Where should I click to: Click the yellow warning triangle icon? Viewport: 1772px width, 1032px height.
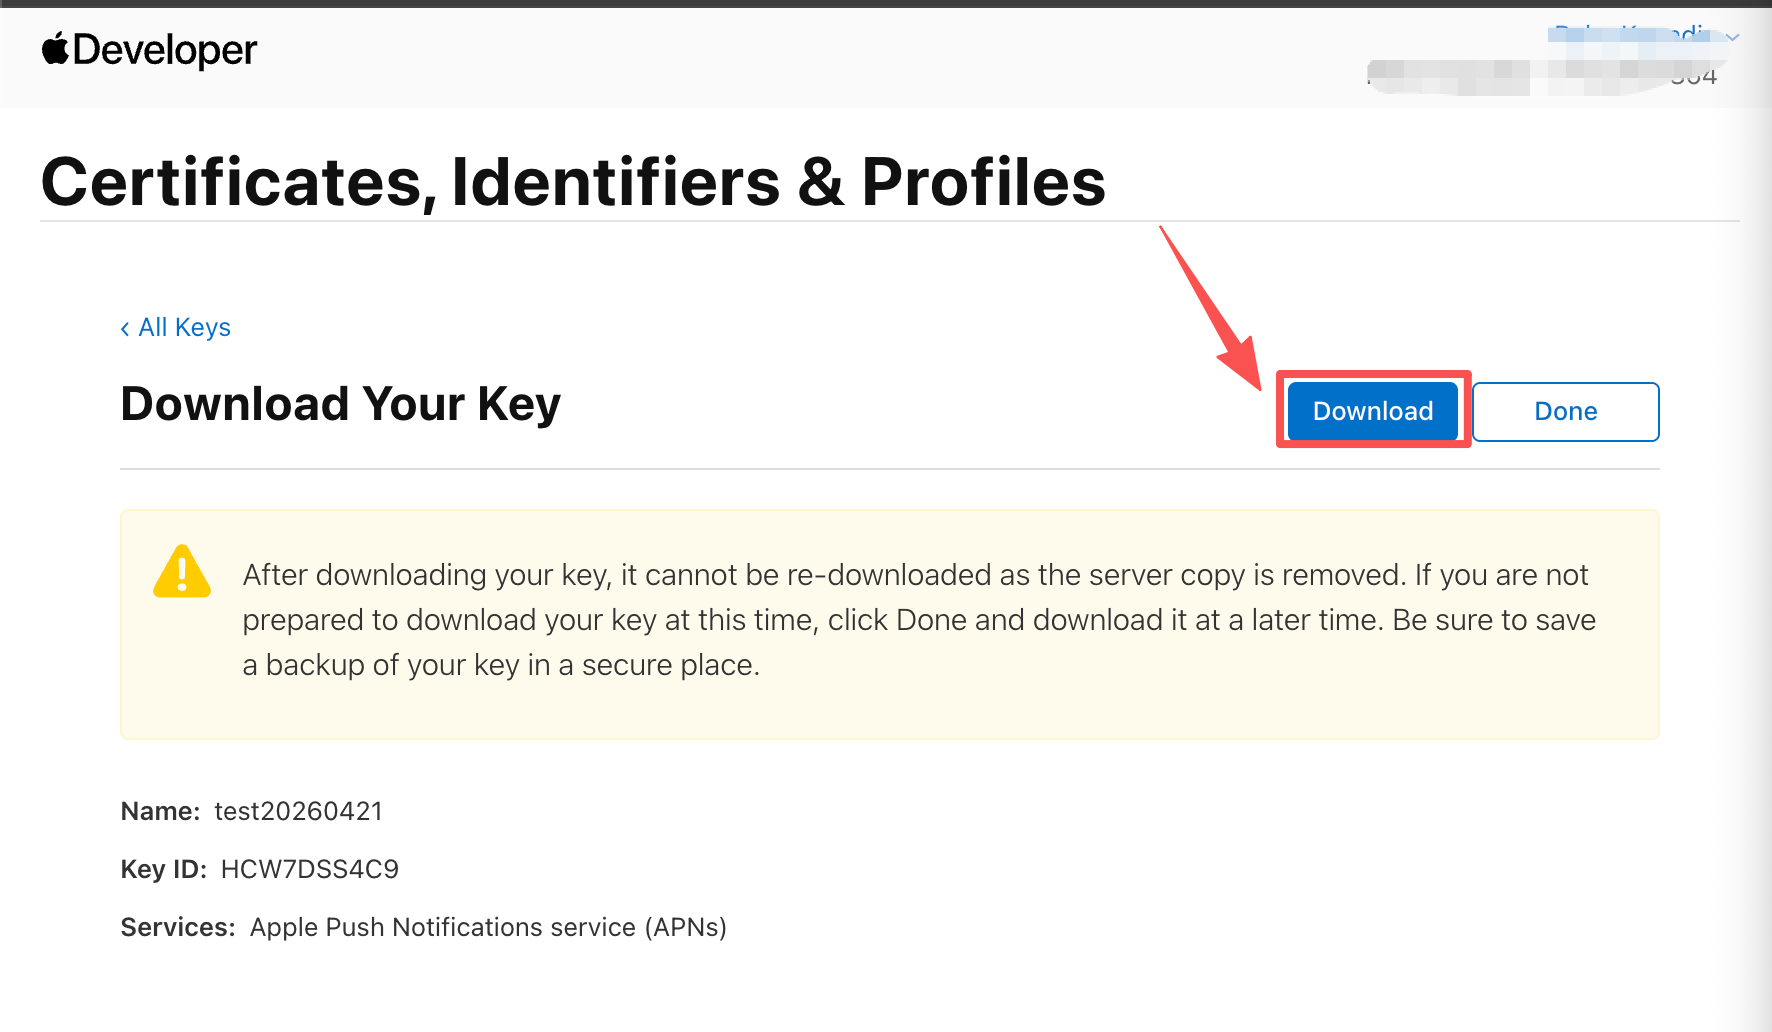click(x=182, y=572)
